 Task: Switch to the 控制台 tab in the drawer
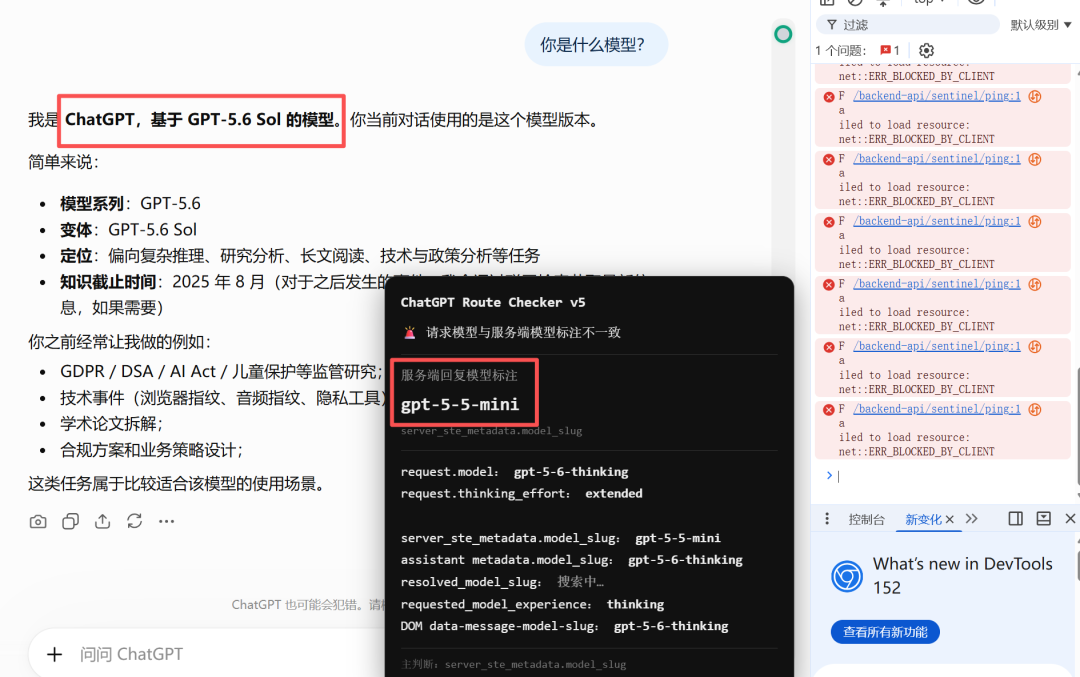[x=866, y=519]
